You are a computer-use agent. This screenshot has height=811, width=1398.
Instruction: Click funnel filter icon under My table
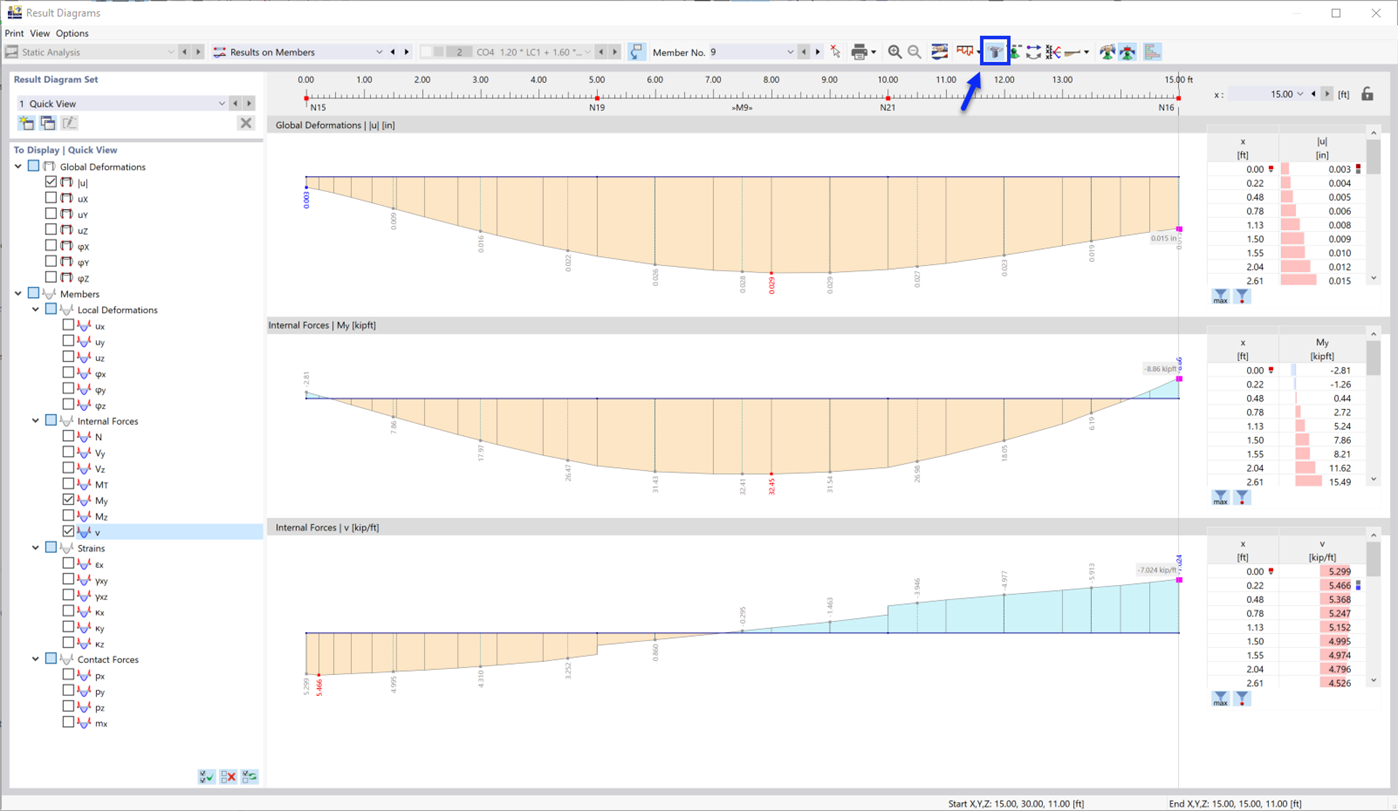(x=1241, y=497)
